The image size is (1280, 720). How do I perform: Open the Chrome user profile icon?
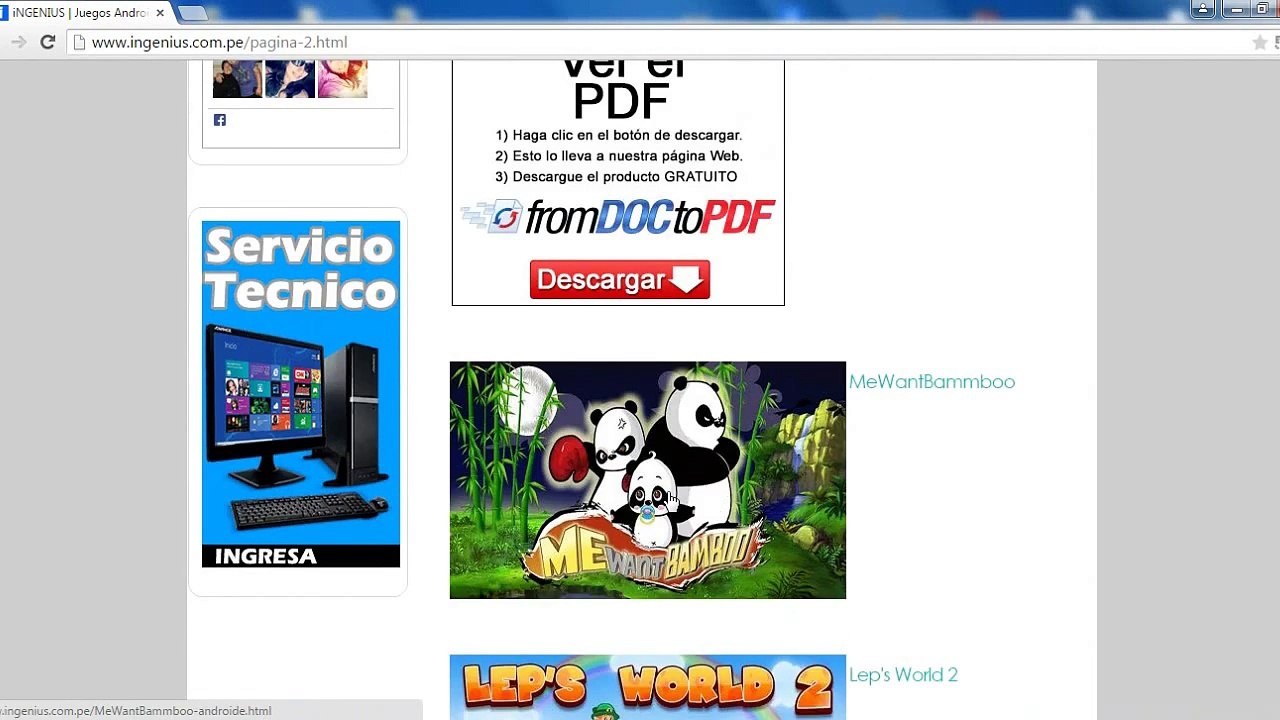pyautogui.click(x=1203, y=9)
